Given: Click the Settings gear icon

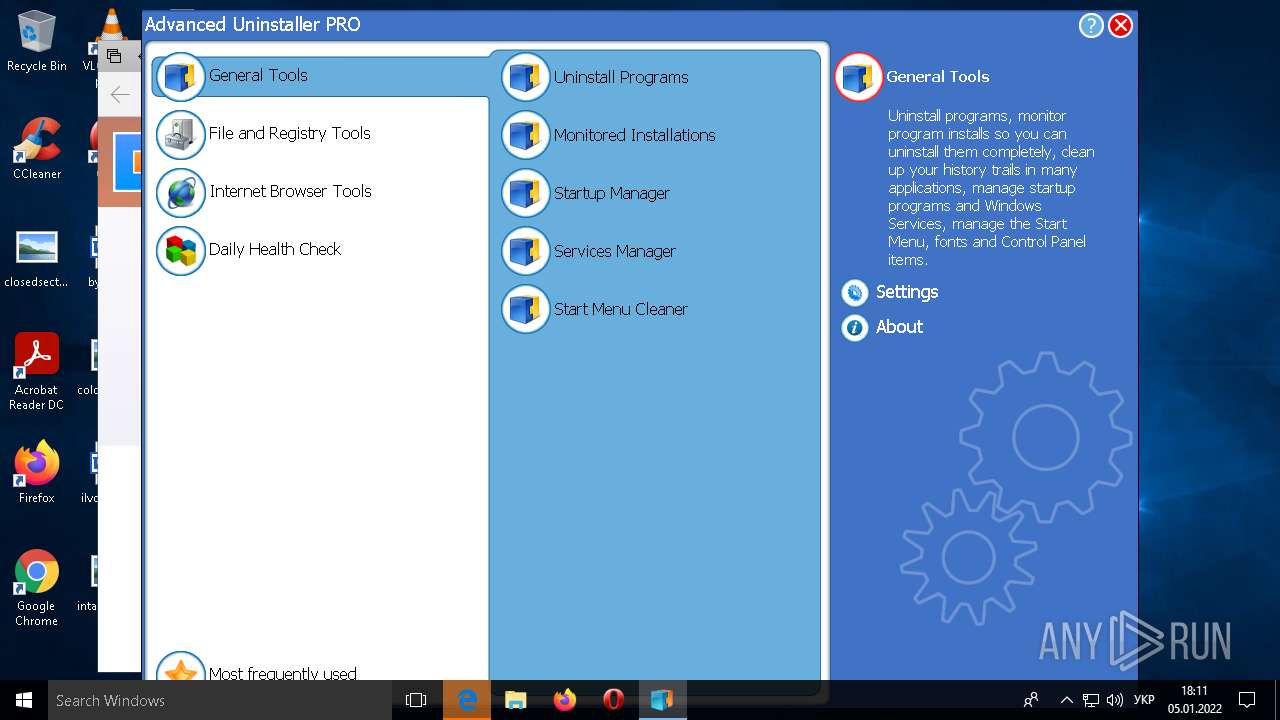Looking at the screenshot, I should (855, 293).
